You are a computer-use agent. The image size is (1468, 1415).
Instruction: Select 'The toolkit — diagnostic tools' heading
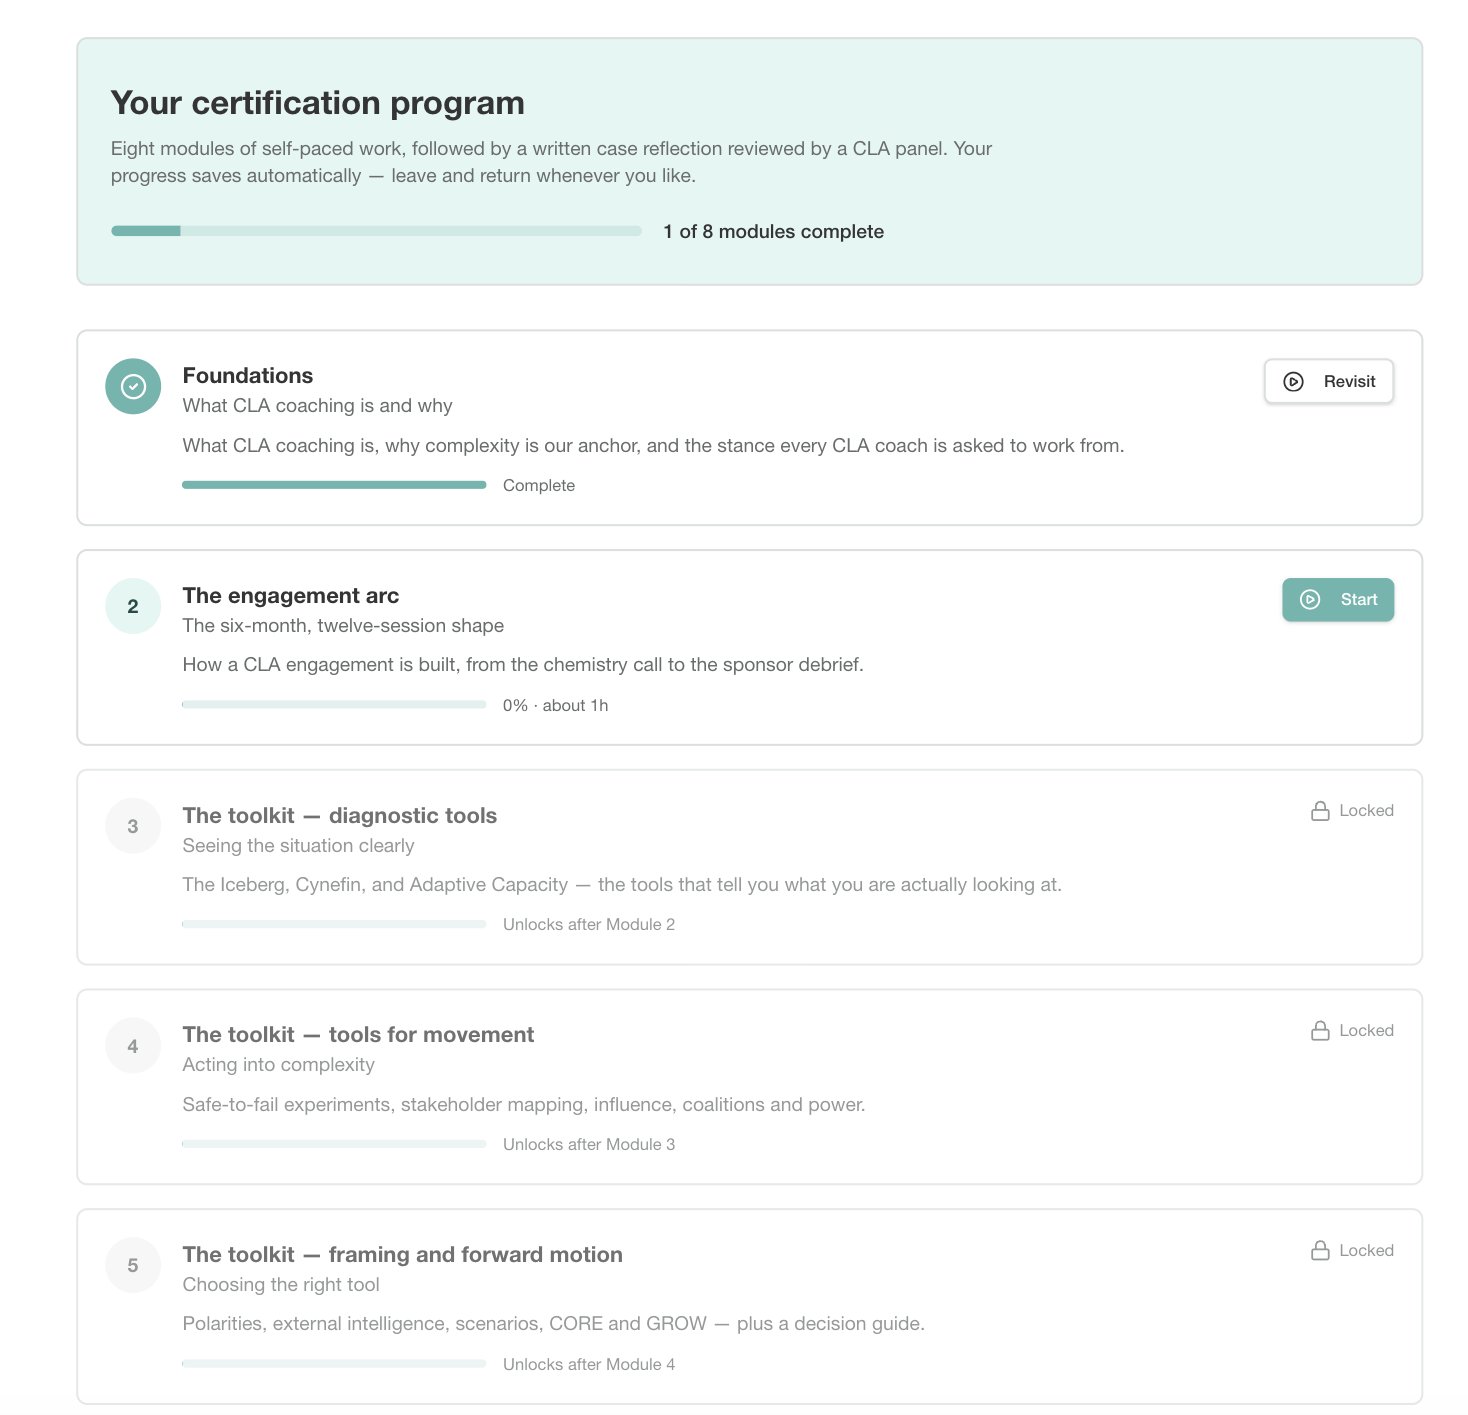(339, 816)
